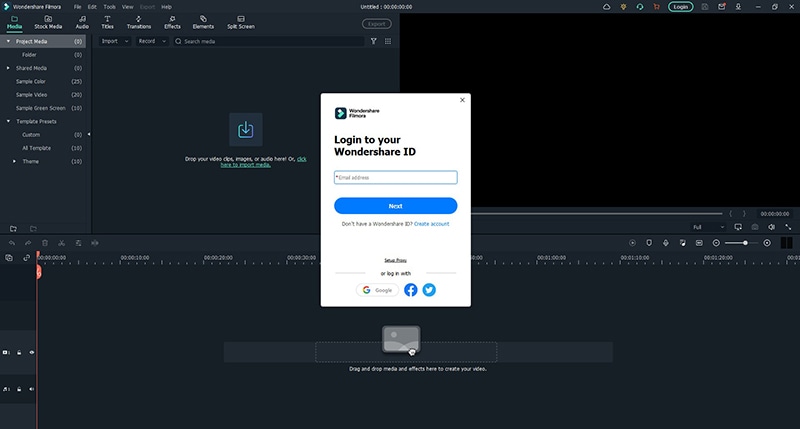Switch to the Stock Media tab

(48, 22)
